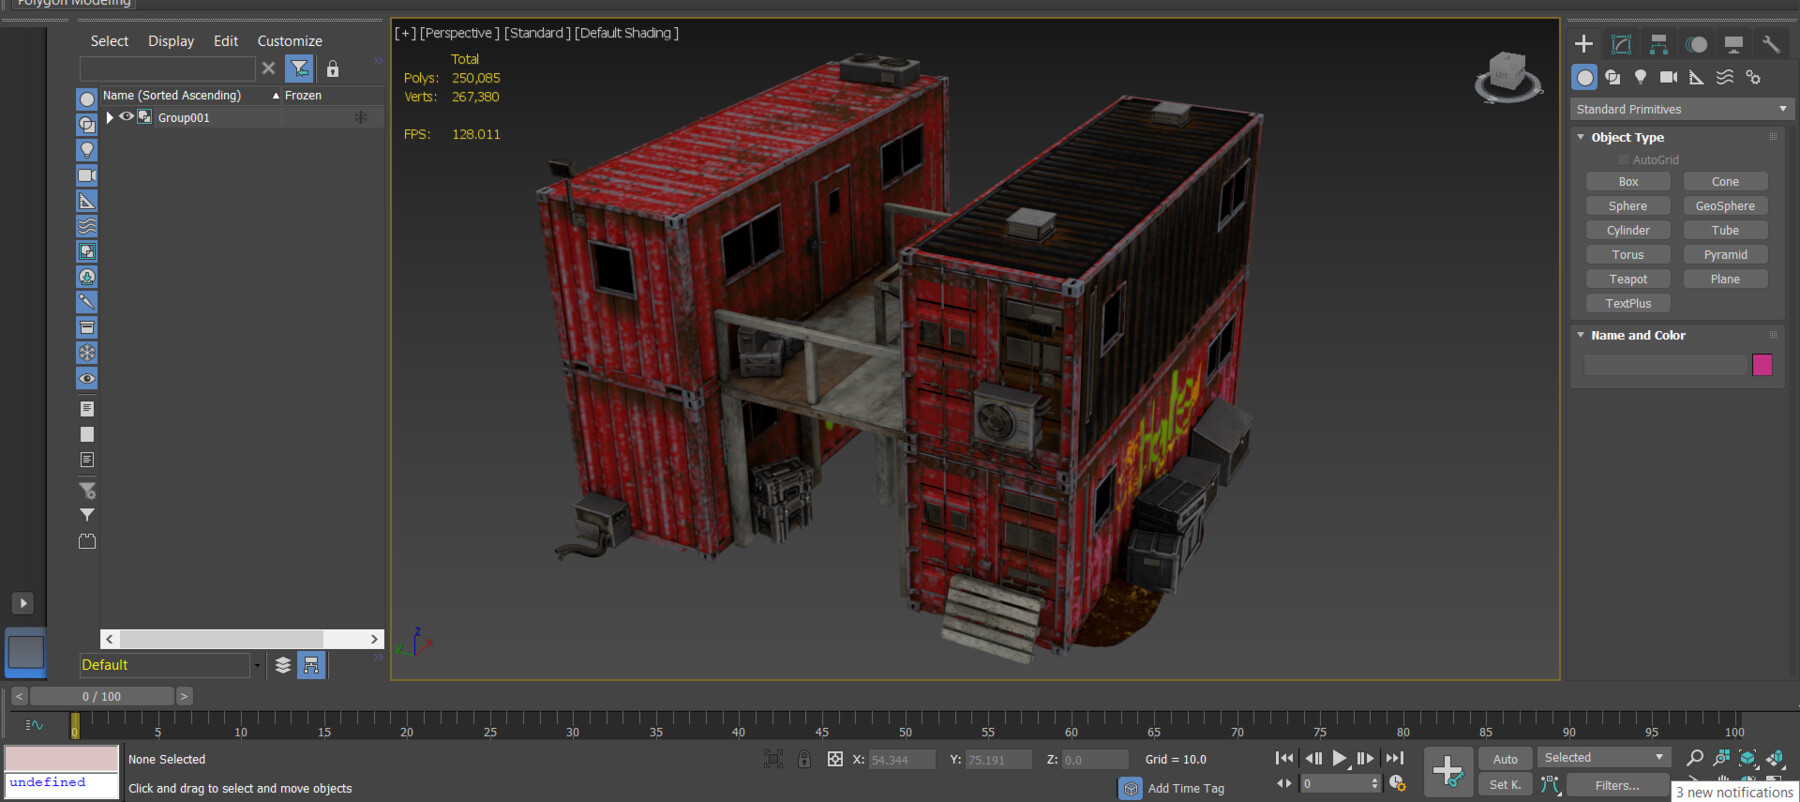The width and height of the screenshot is (1800, 802).
Task: Click the Display Bones sidebar icon
Action: coord(87,302)
